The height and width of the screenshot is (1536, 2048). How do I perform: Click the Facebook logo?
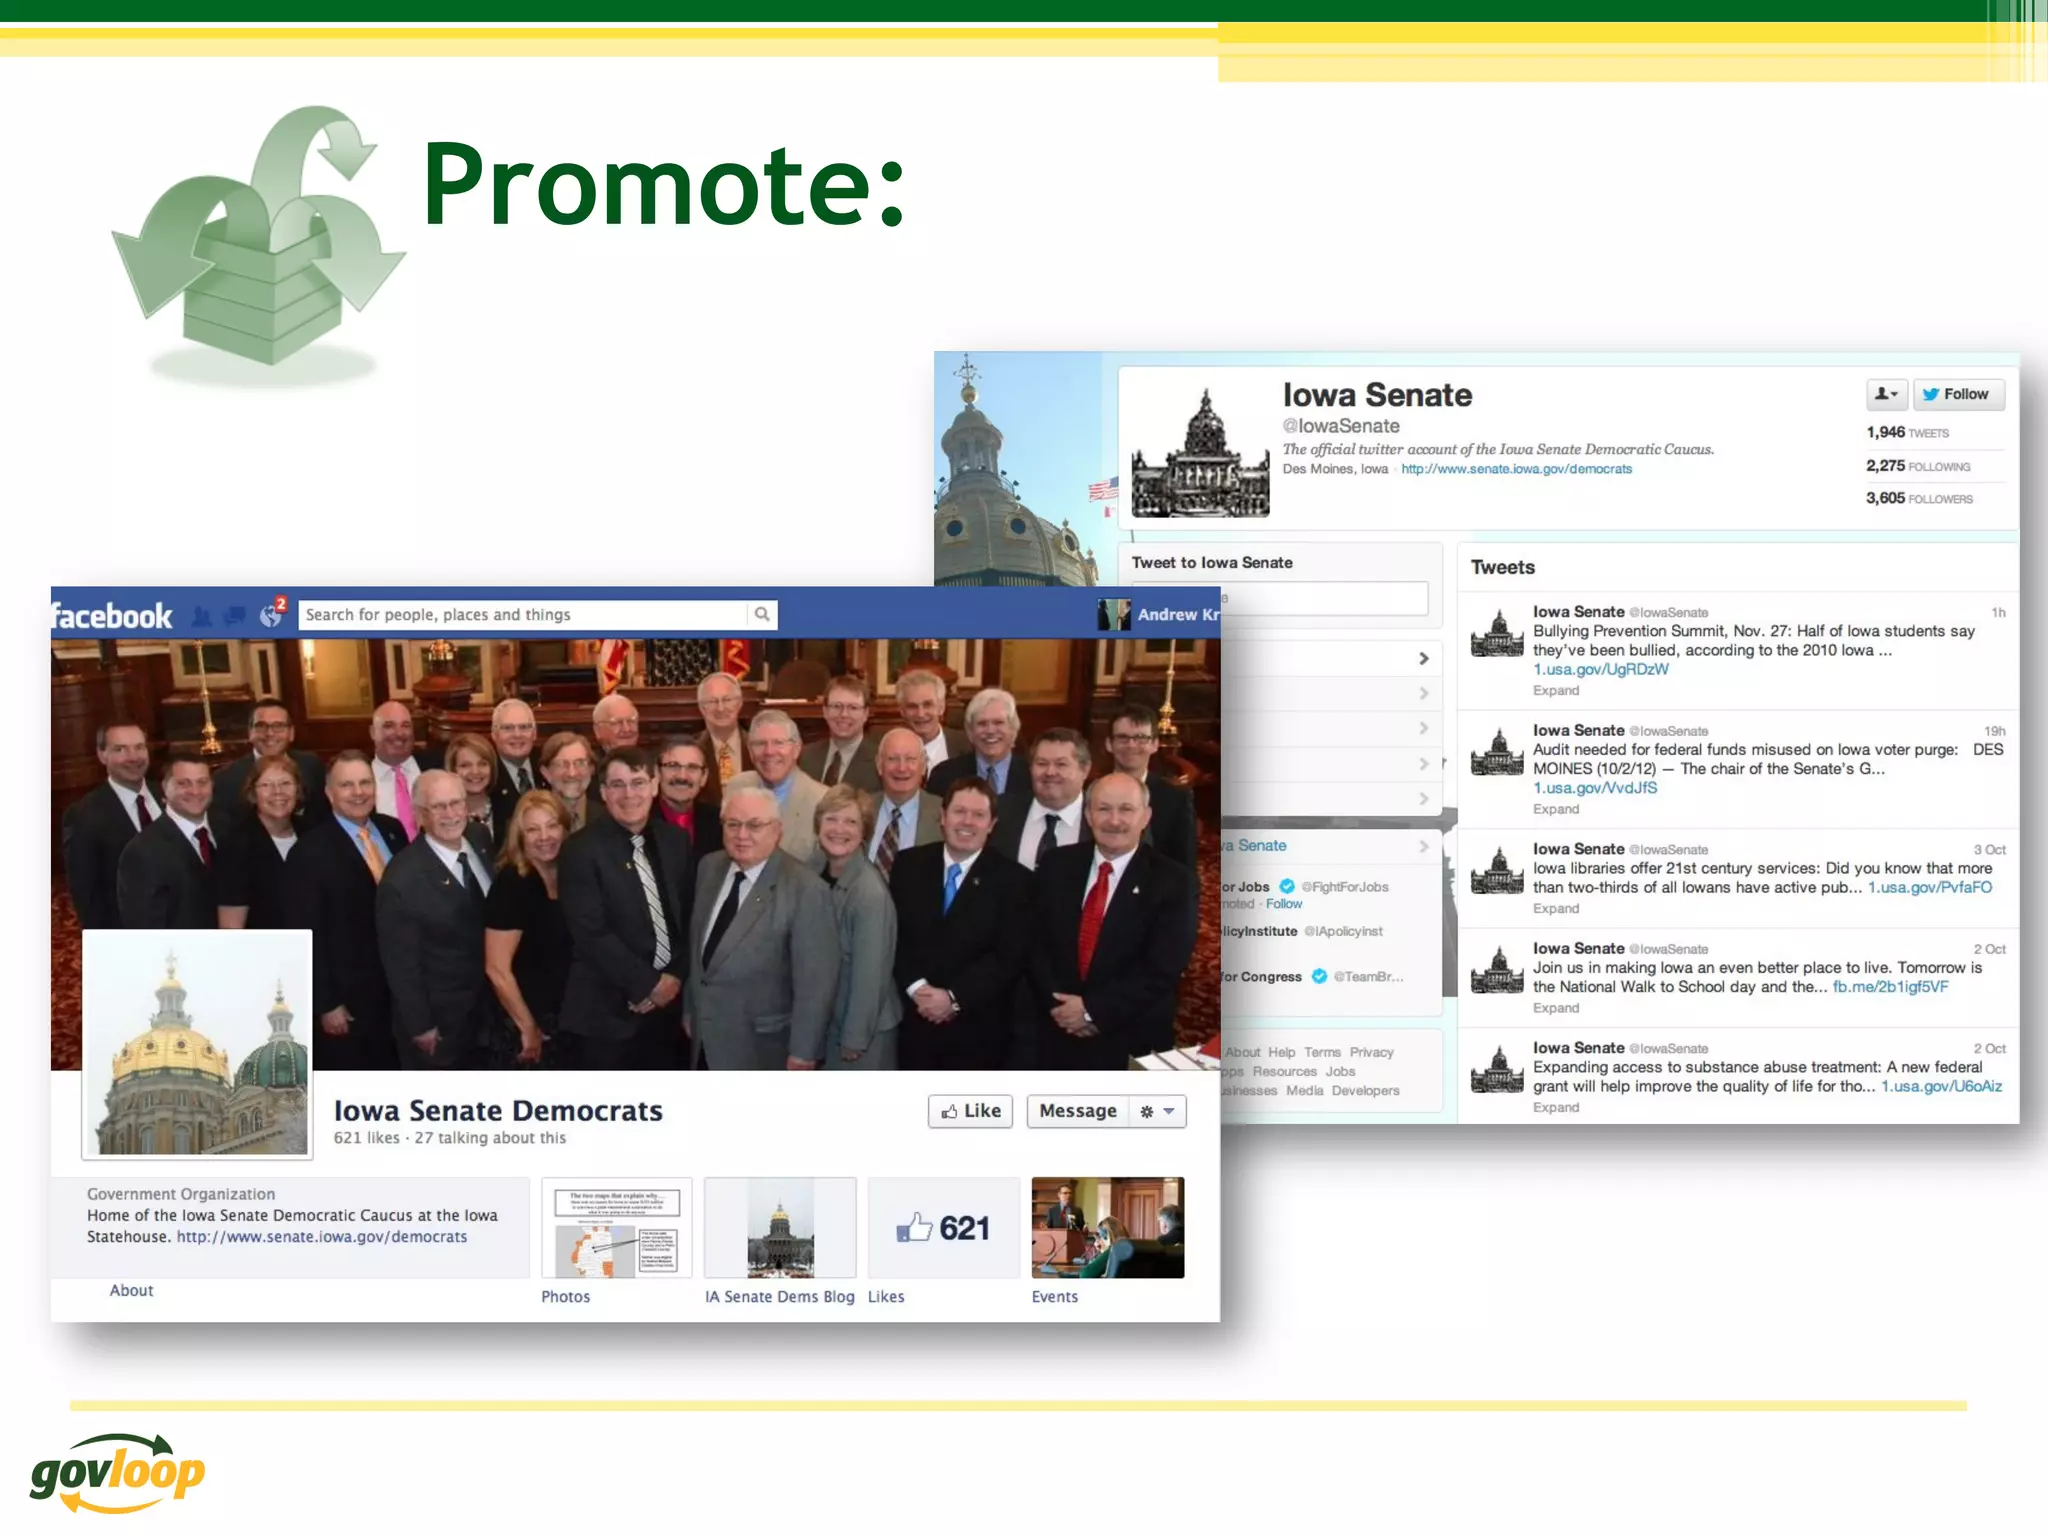[x=112, y=616]
